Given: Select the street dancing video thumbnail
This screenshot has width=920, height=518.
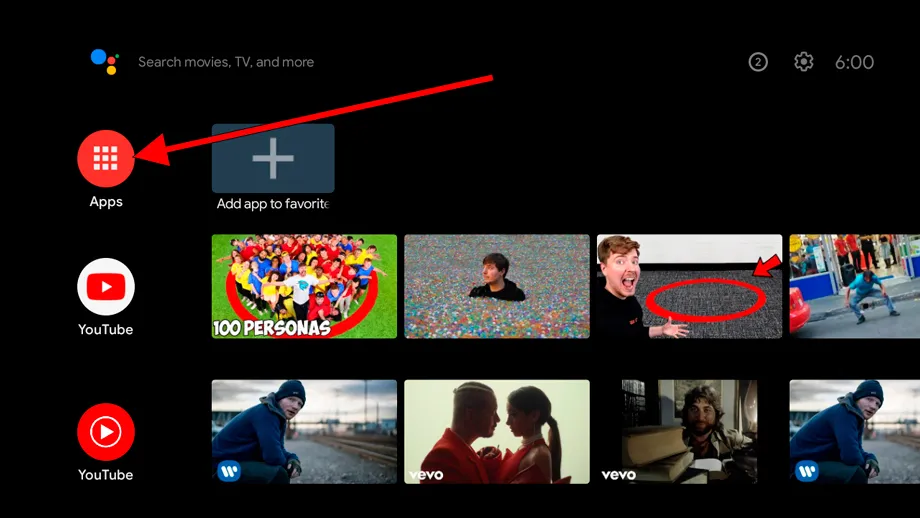Looking at the screenshot, I should [854, 286].
